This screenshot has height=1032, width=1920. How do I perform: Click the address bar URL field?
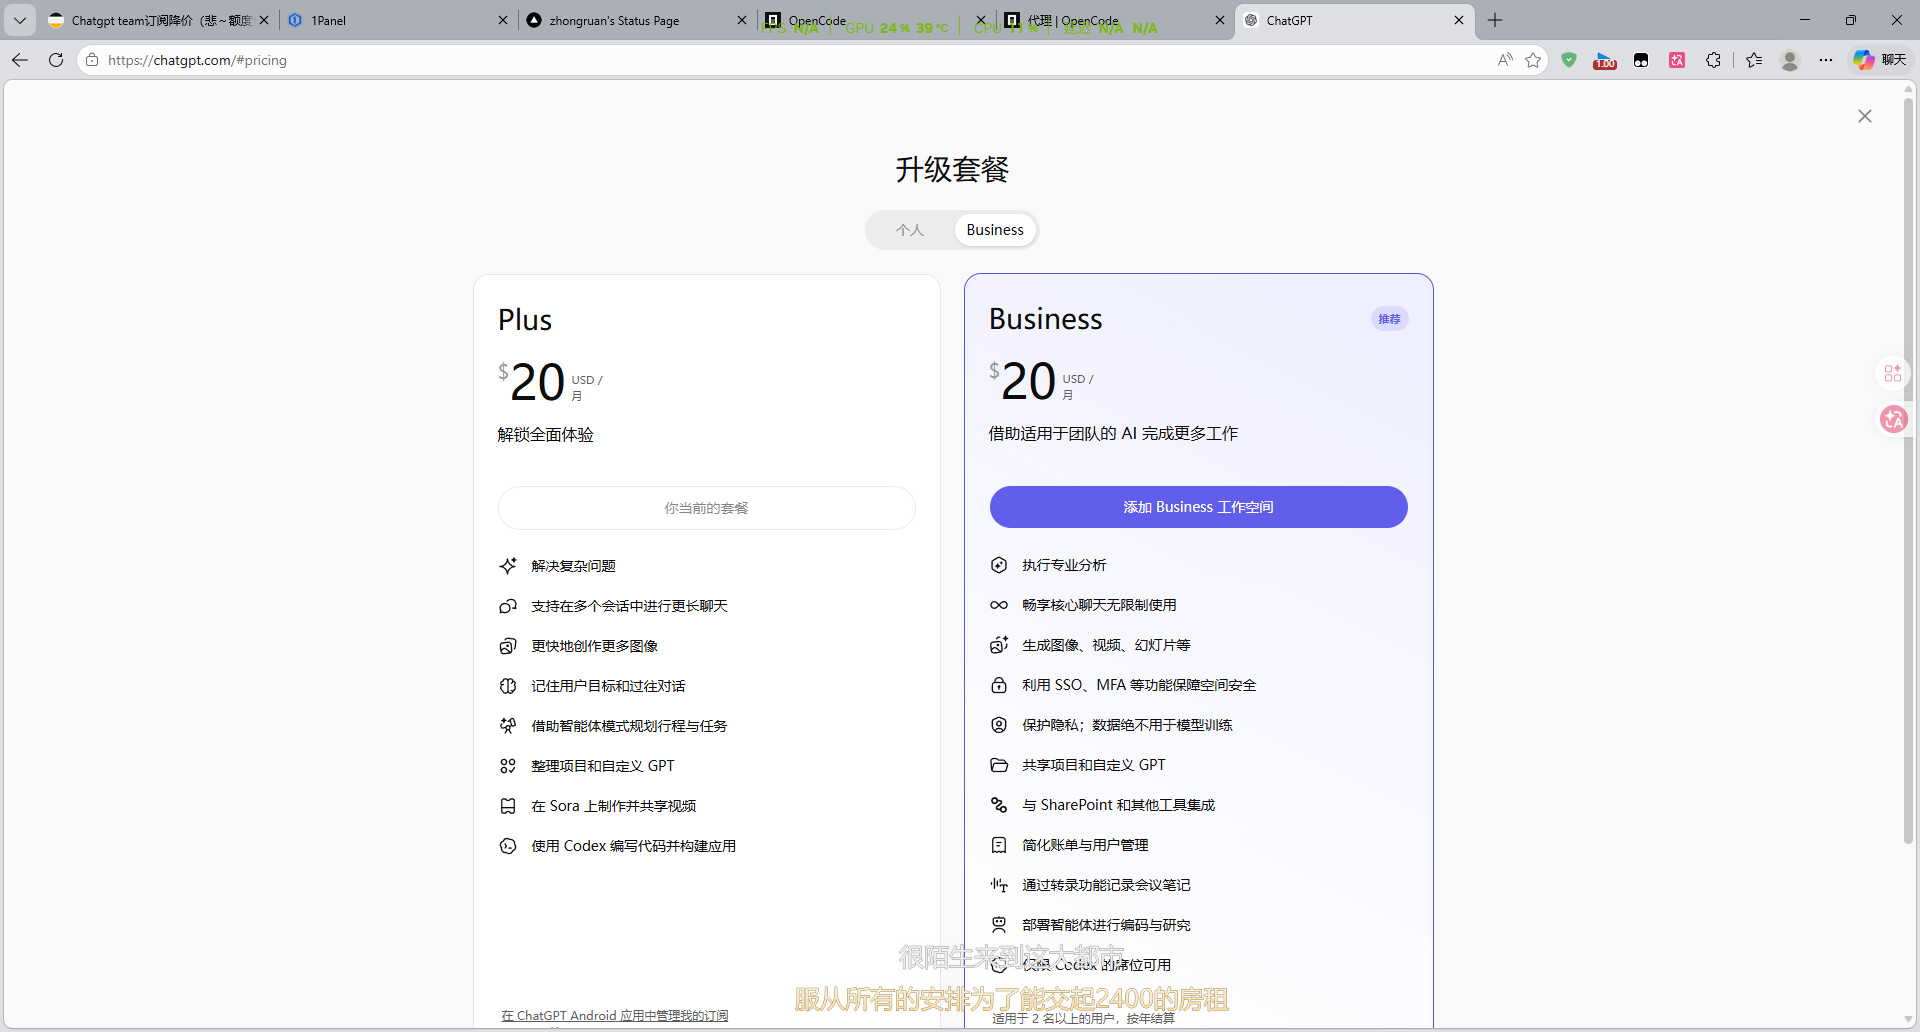tap(780, 60)
